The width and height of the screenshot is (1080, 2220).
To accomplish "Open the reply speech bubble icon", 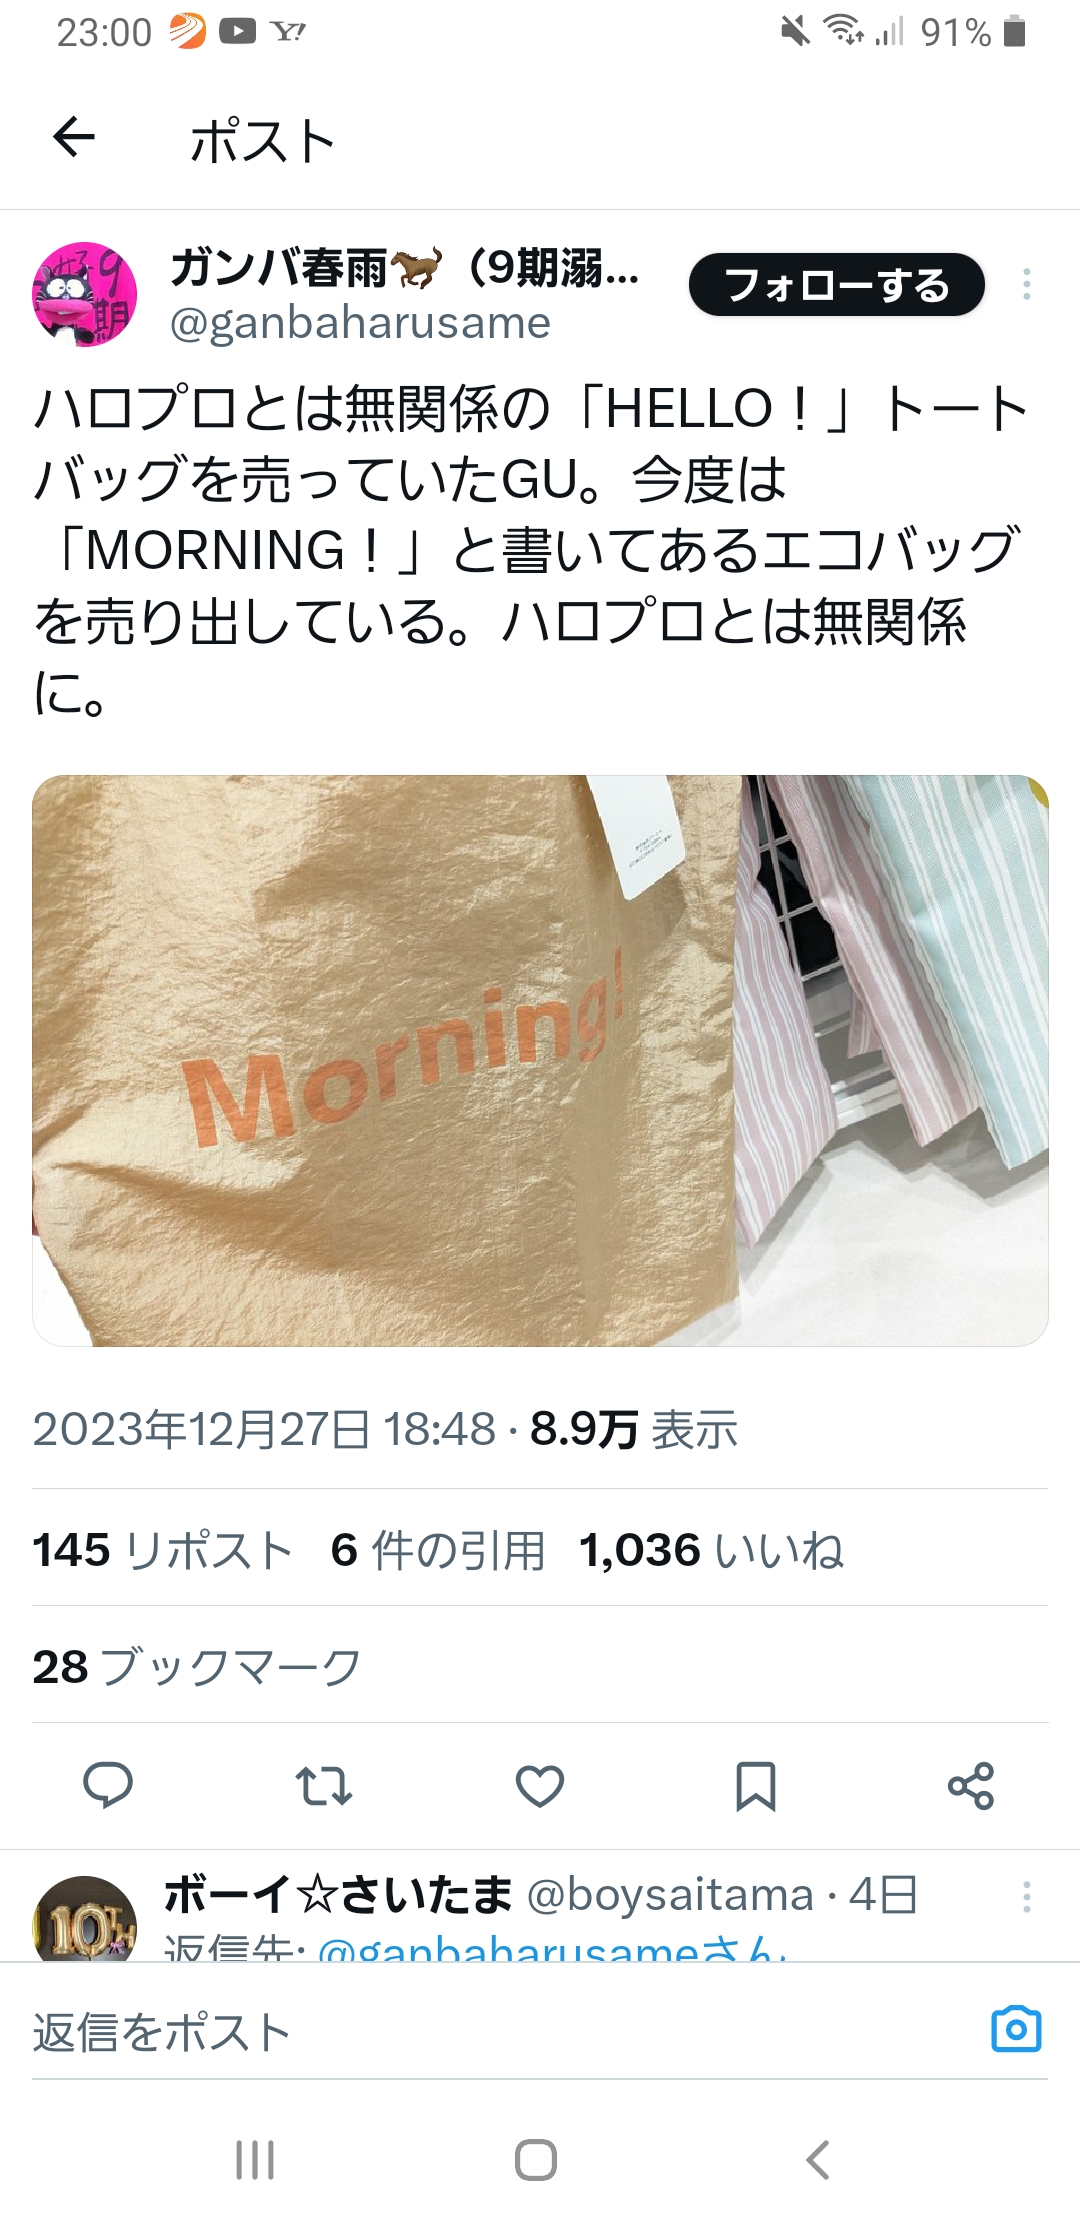I will pos(108,1785).
